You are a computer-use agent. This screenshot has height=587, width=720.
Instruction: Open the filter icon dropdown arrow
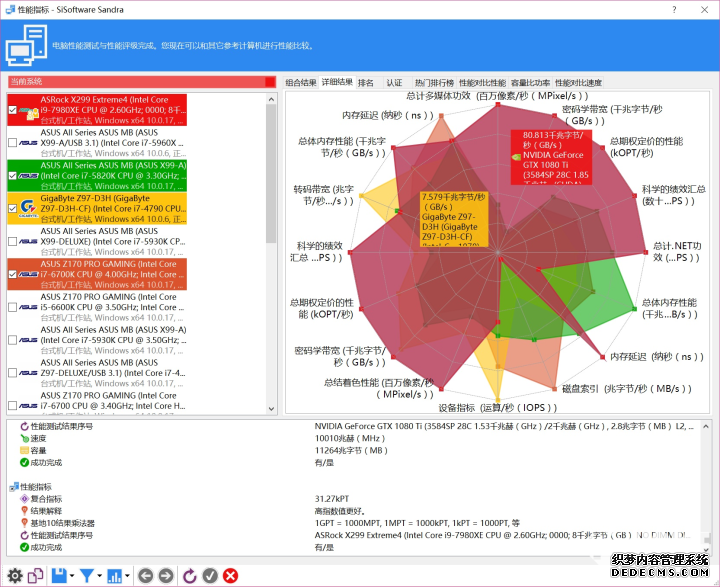(x=99, y=576)
